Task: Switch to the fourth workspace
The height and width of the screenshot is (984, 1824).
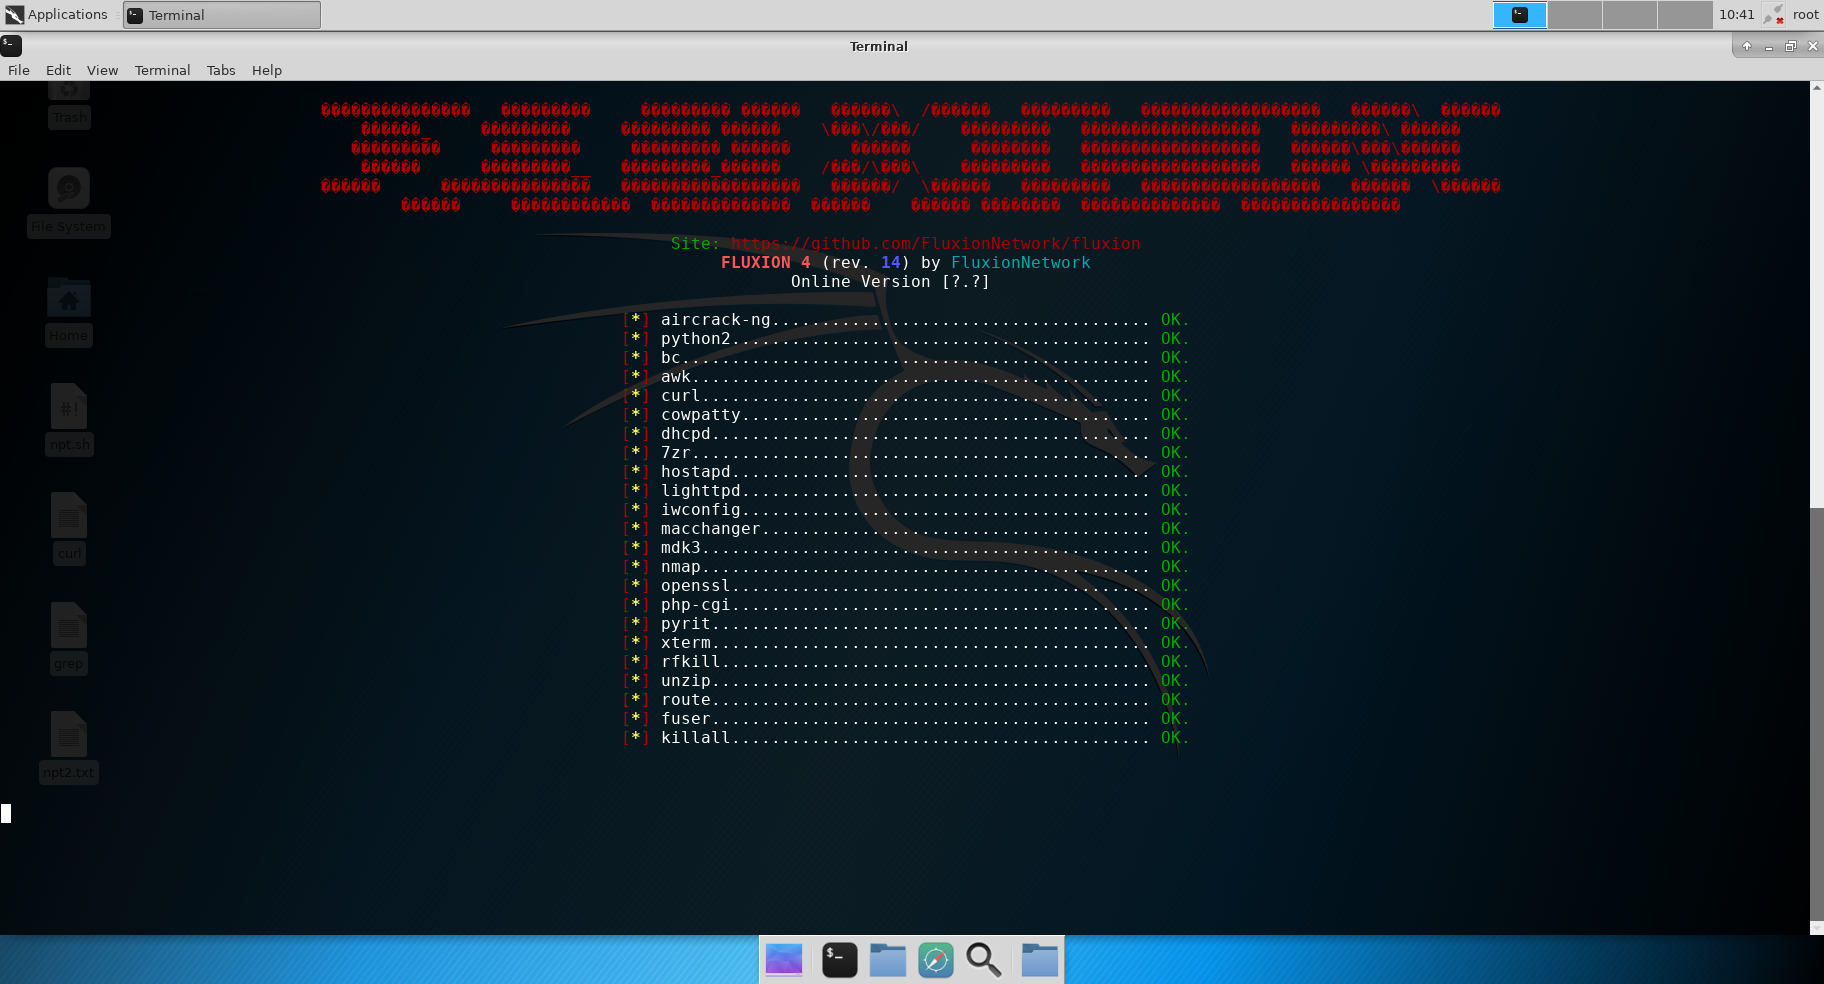Action: point(1685,15)
